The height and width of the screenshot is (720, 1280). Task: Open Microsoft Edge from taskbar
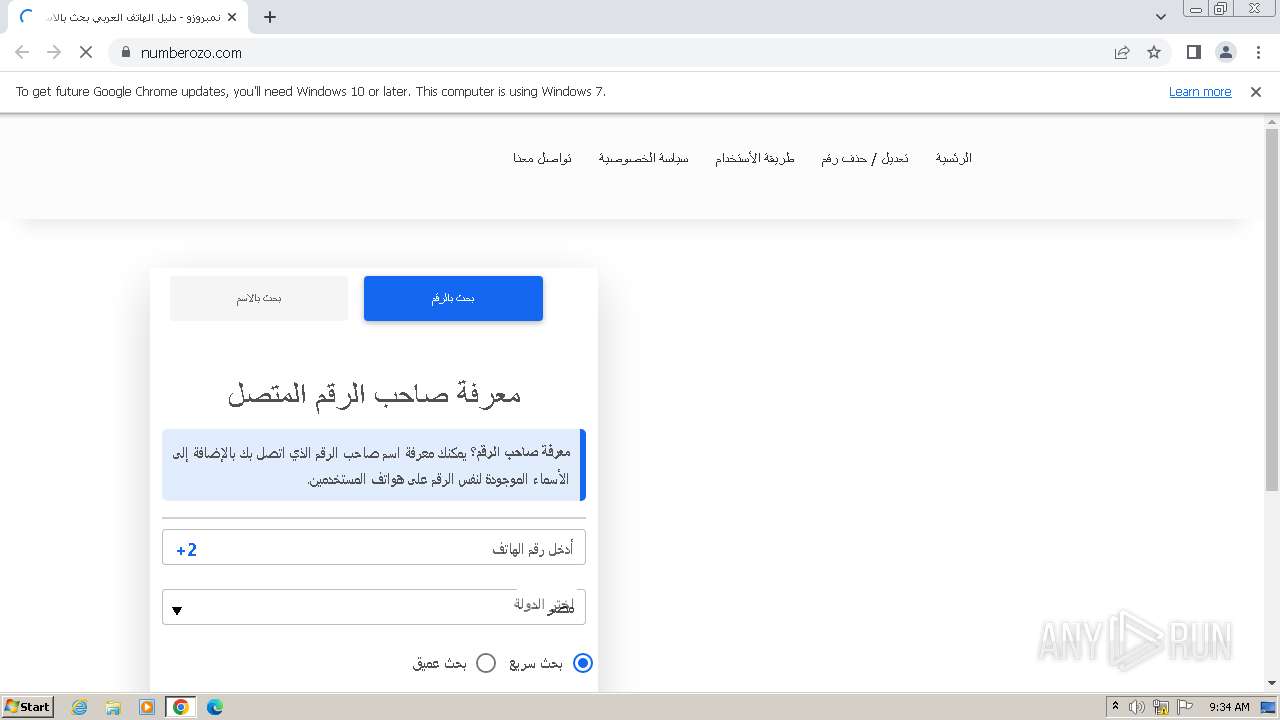214,707
